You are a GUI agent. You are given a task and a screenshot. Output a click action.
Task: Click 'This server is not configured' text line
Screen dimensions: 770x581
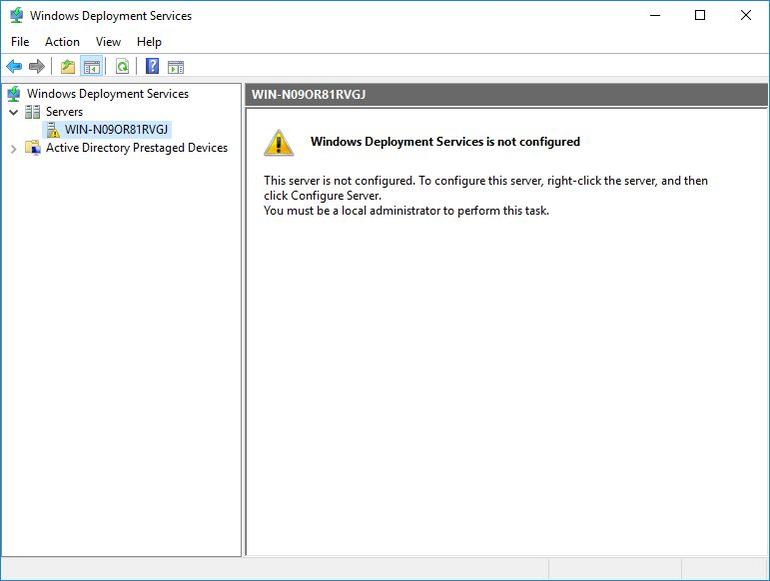[486, 181]
